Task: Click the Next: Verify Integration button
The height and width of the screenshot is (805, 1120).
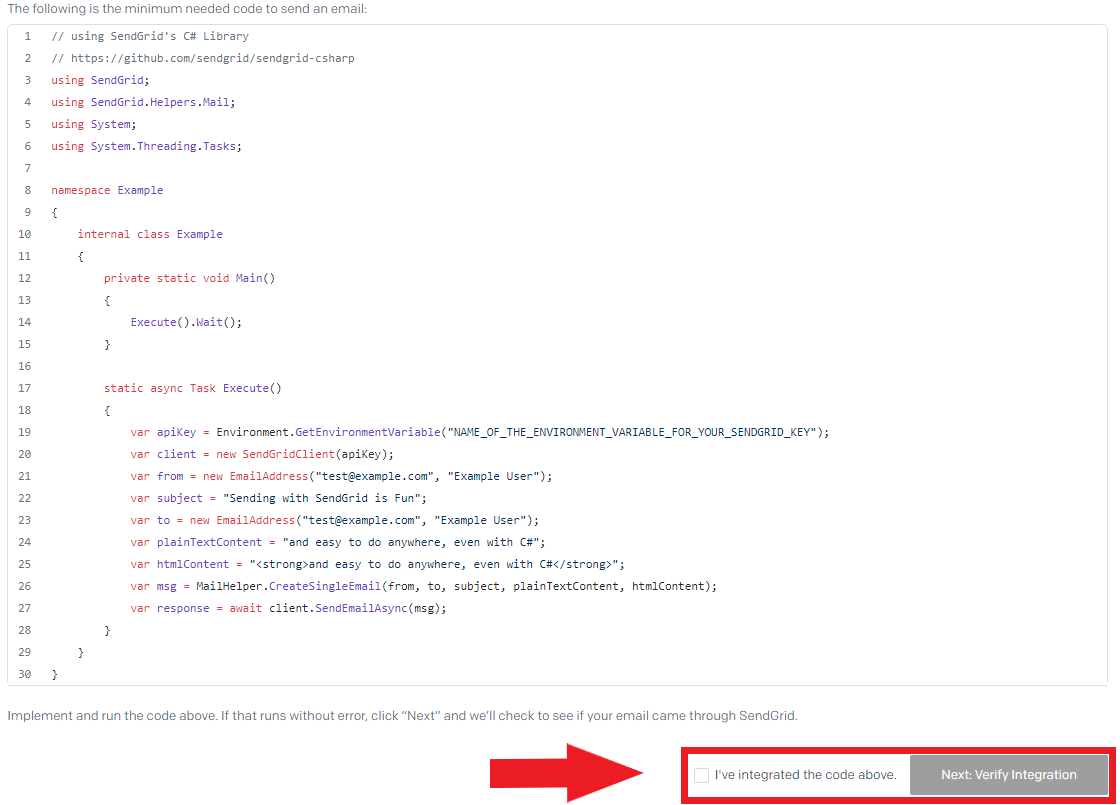Action: pos(1008,775)
